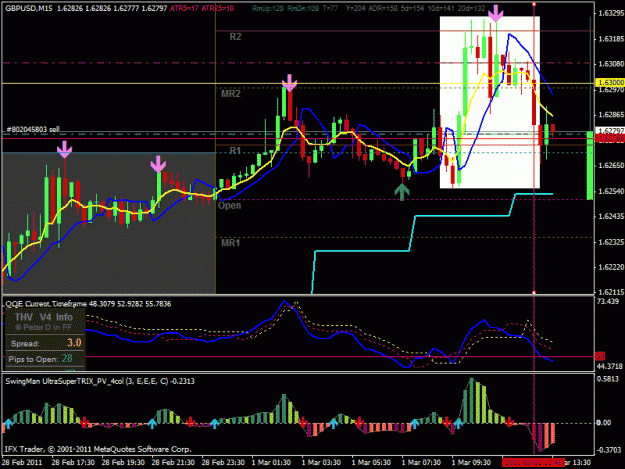625x469 pixels.
Task: Click the 1 Mar 03:30 time label
Action: coord(321,462)
